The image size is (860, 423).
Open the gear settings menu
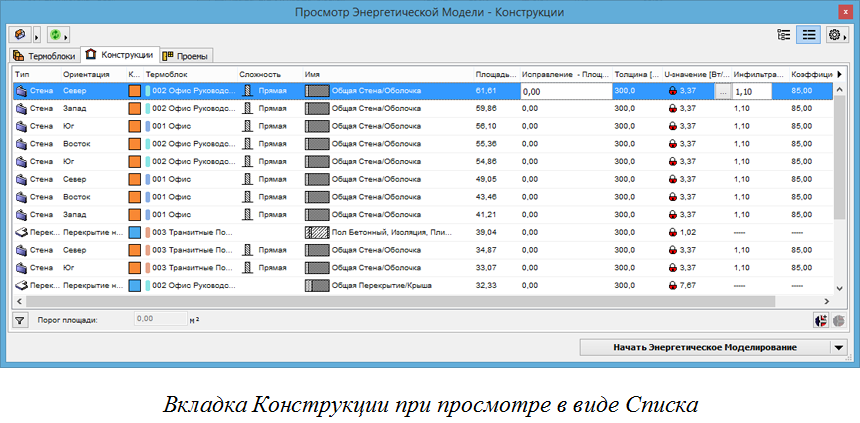(836, 35)
